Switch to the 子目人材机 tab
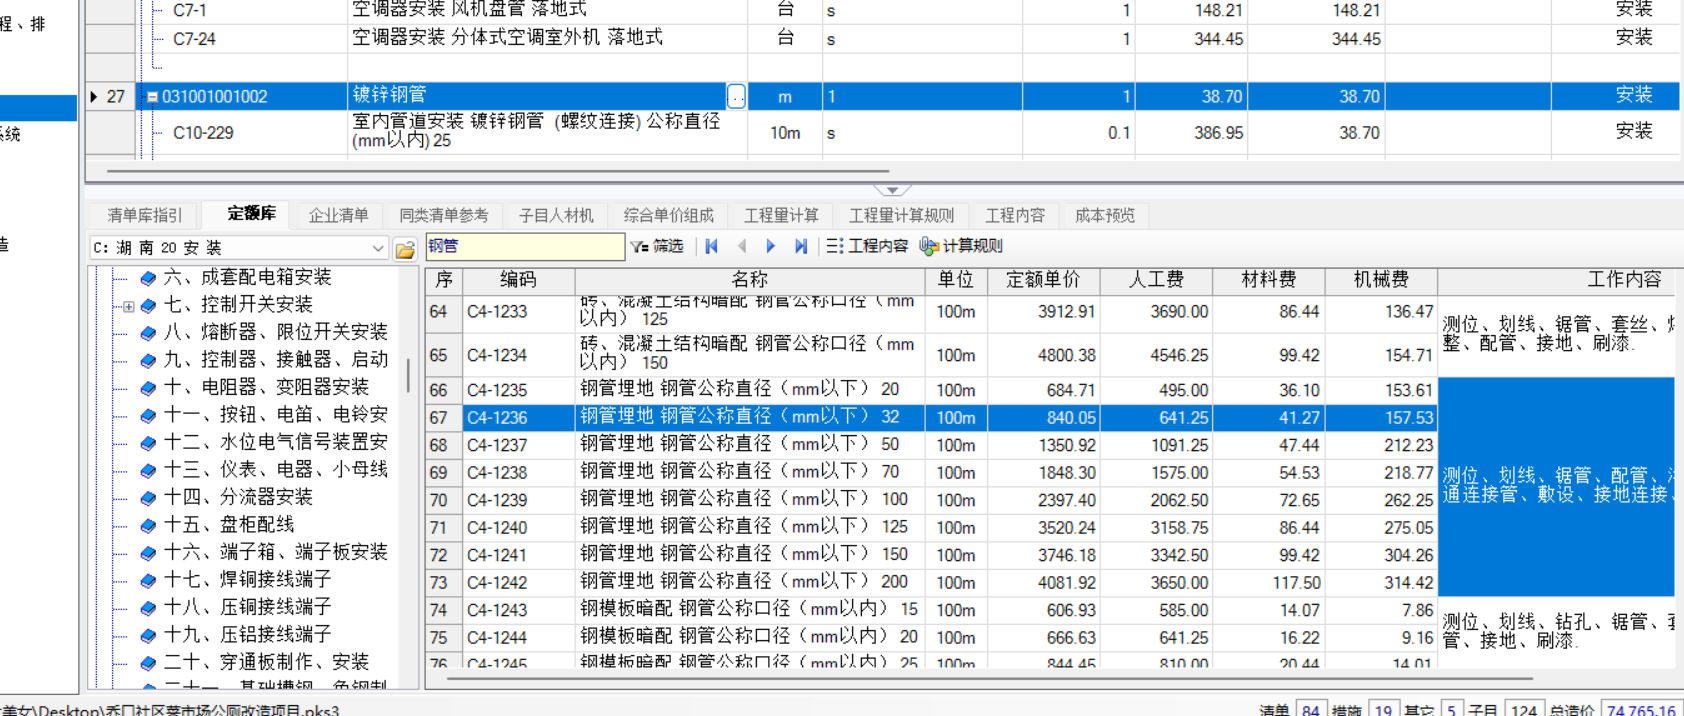Screen dimensions: 1684x716 (556, 215)
